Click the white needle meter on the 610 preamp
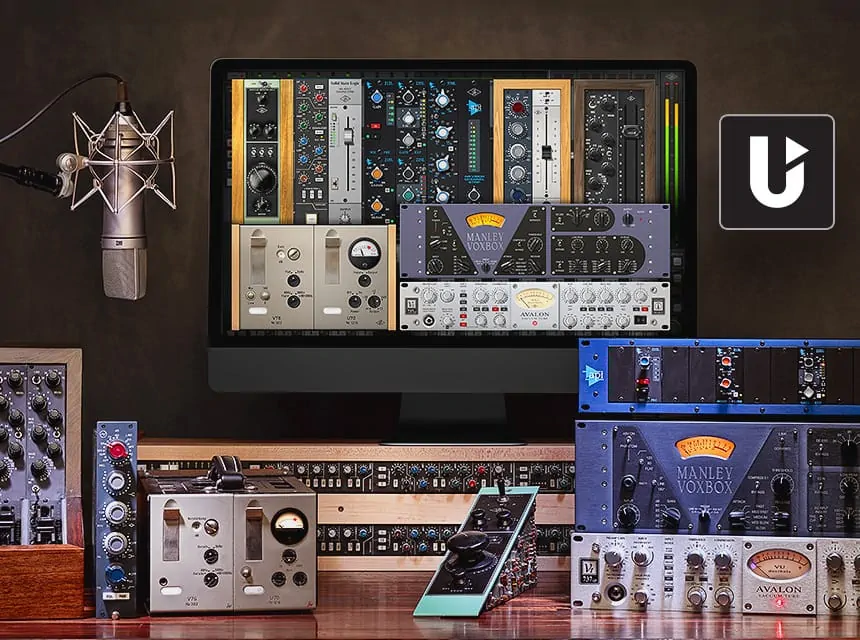Viewport: 860px width, 640px height. click(x=365, y=252)
